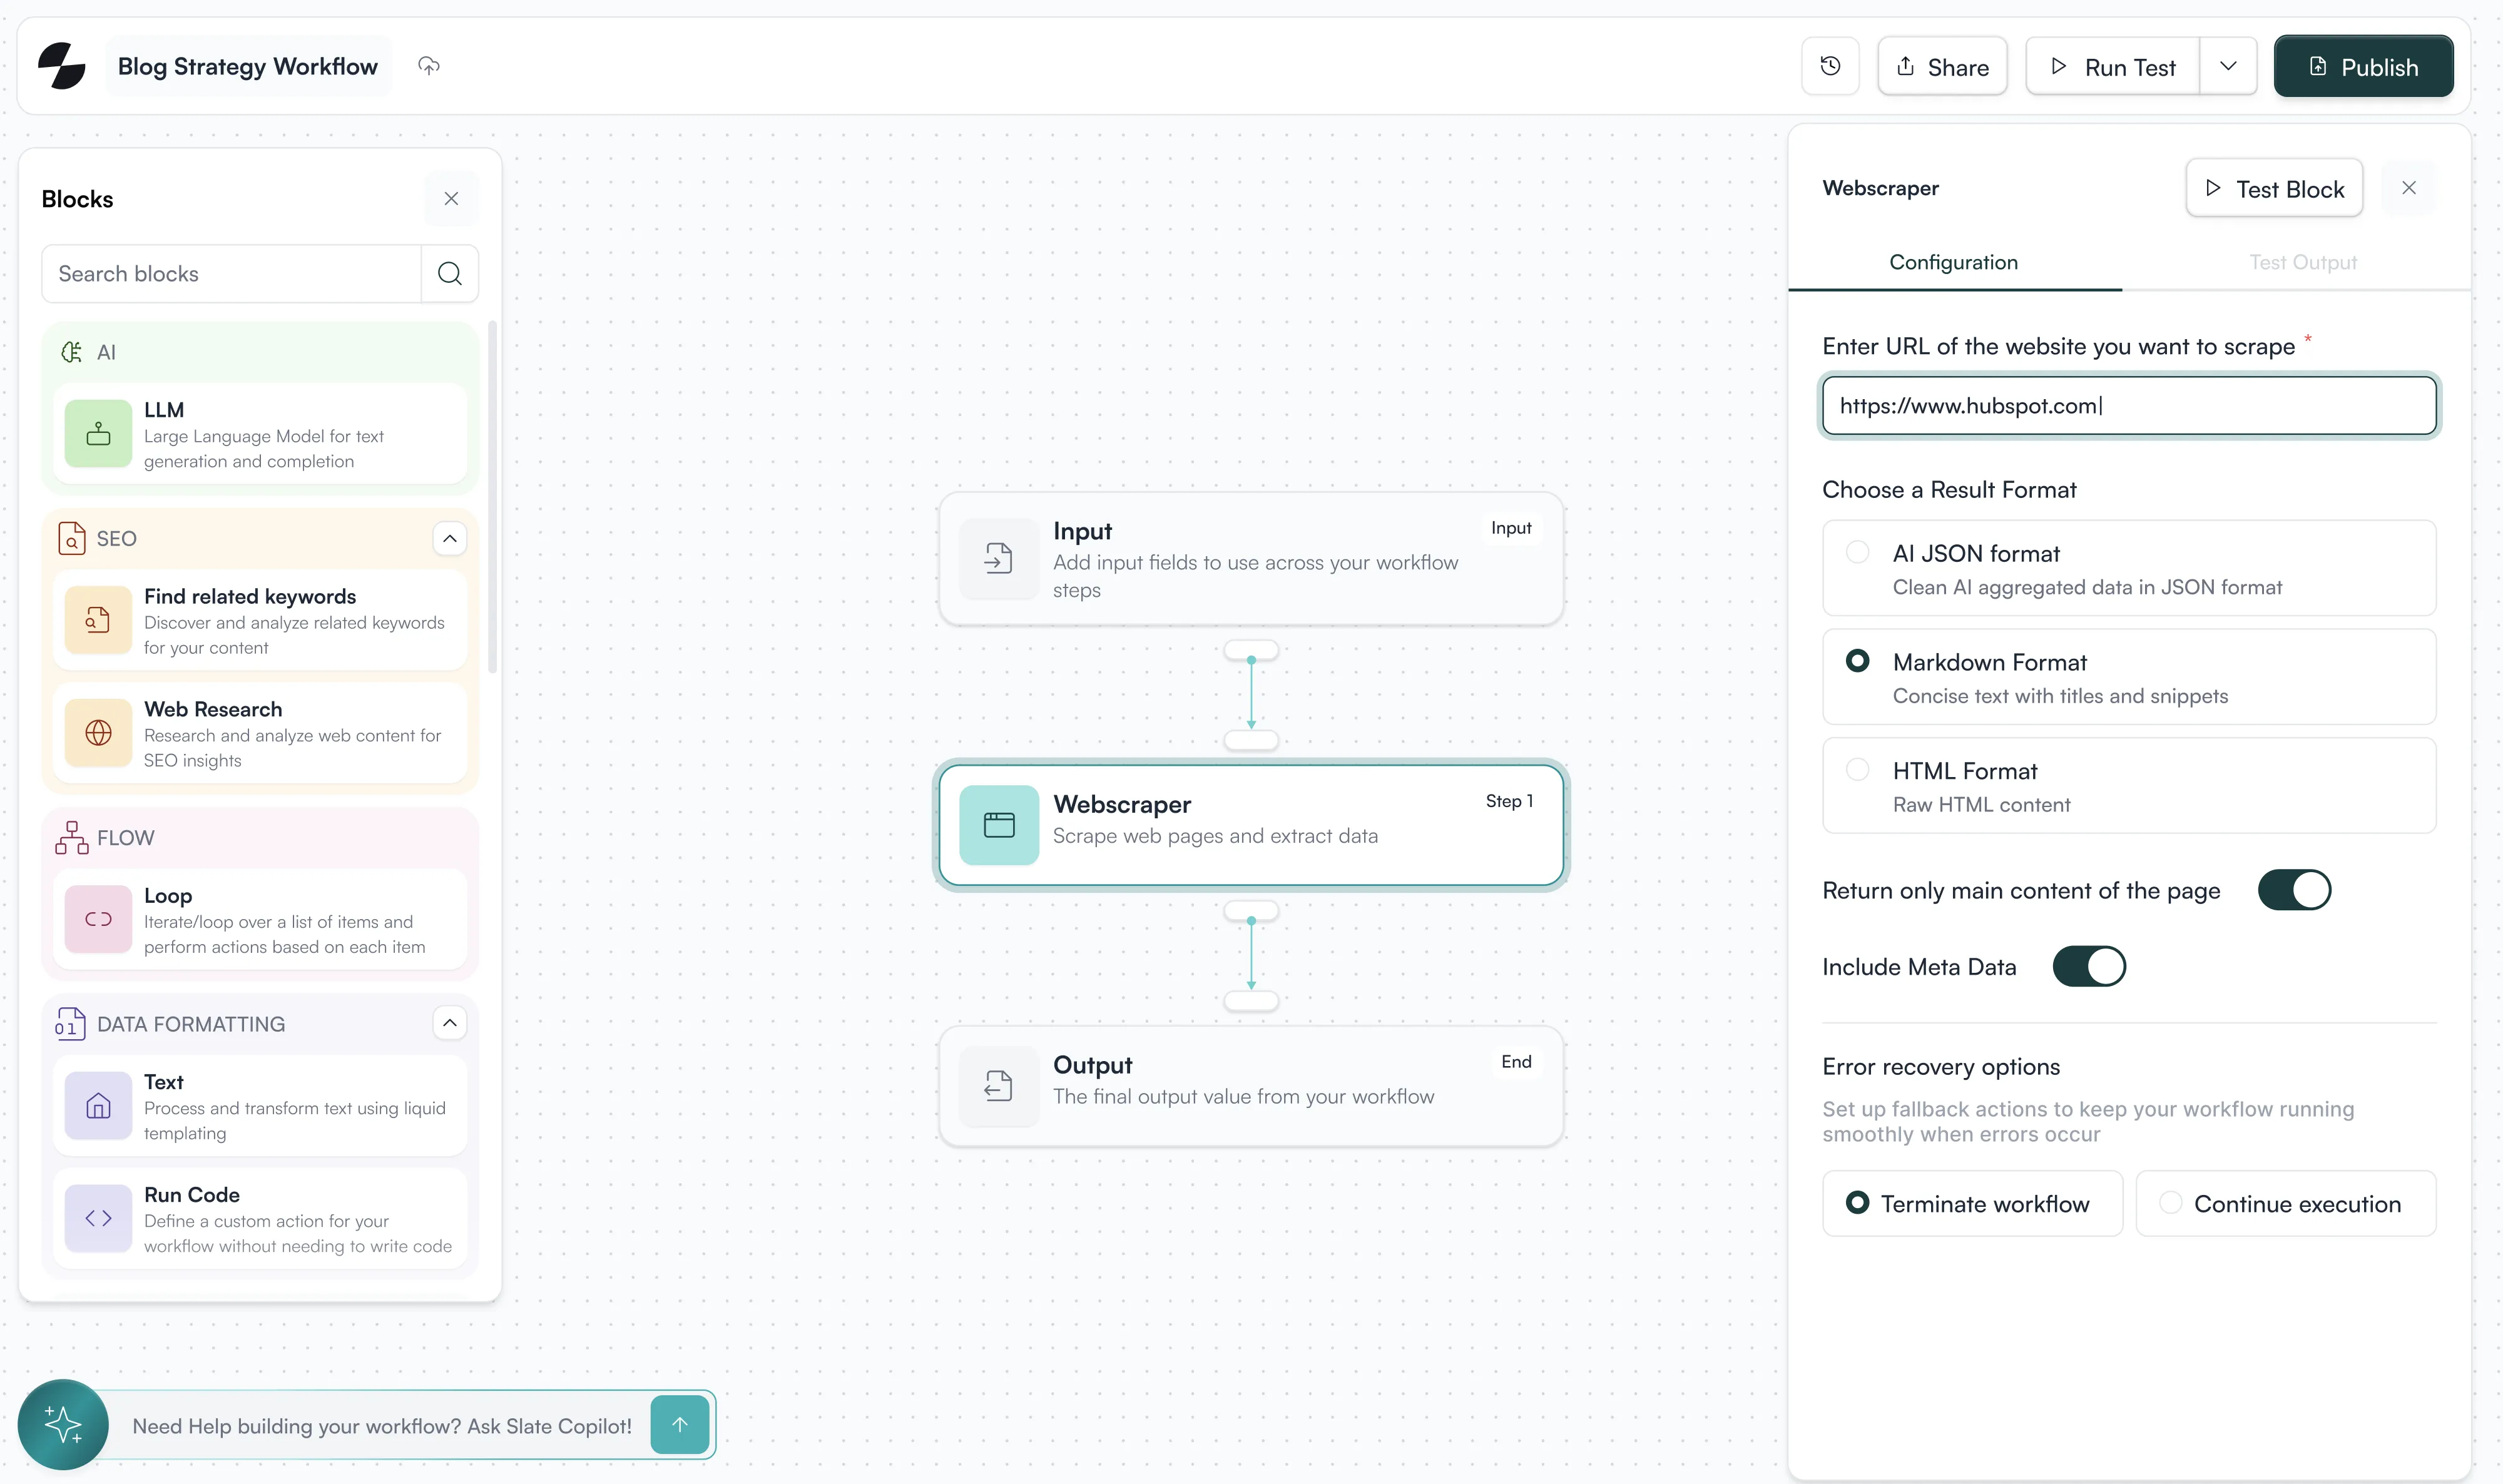Viewport: 2503px width, 1484px height.
Task: Click the version history clock icon
Action: pyautogui.click(x=1830, y=66)
